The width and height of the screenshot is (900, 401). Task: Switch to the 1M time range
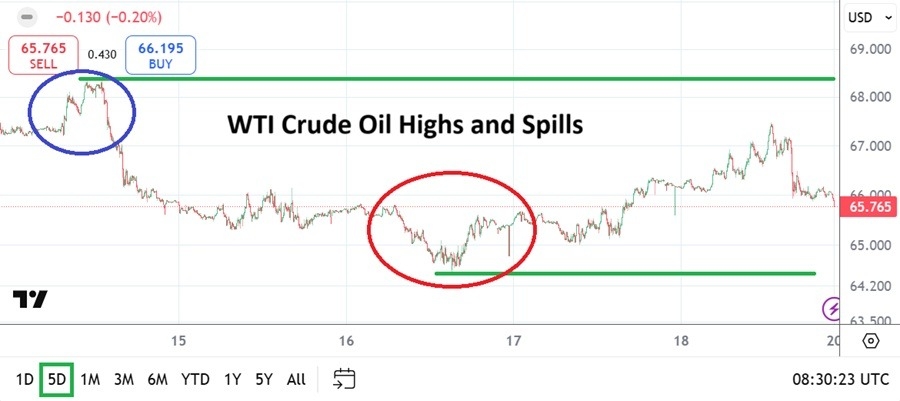point(90,380)
